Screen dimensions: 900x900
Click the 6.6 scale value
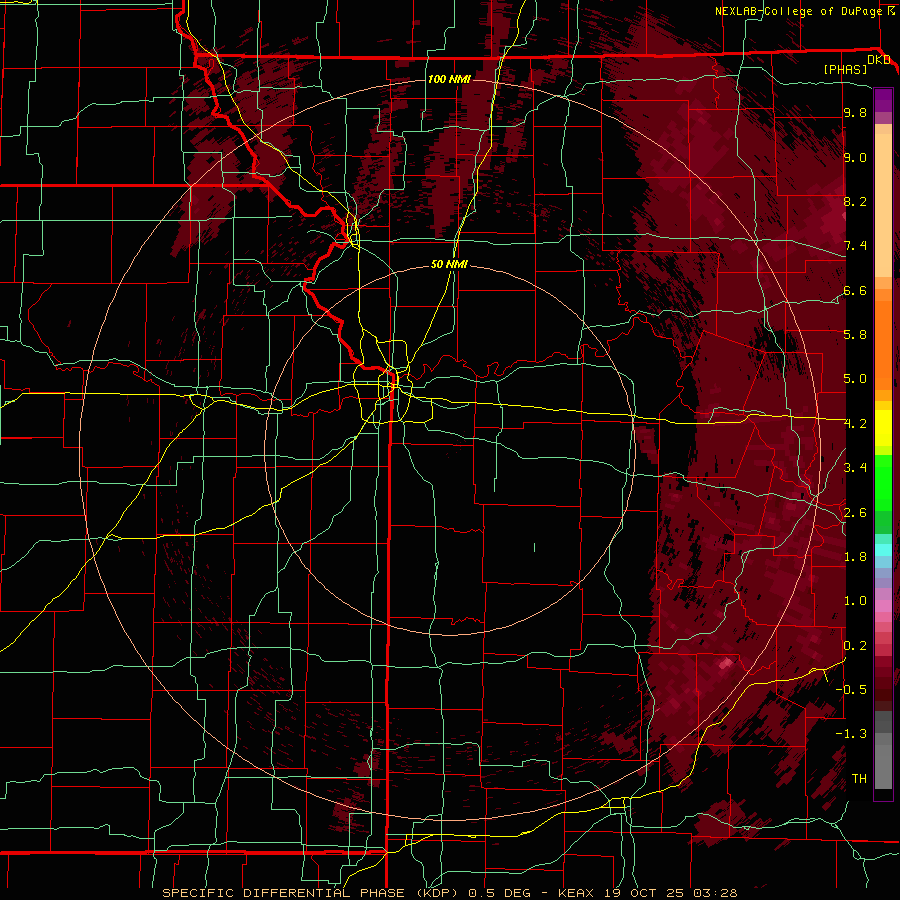[x=855, y=290]
